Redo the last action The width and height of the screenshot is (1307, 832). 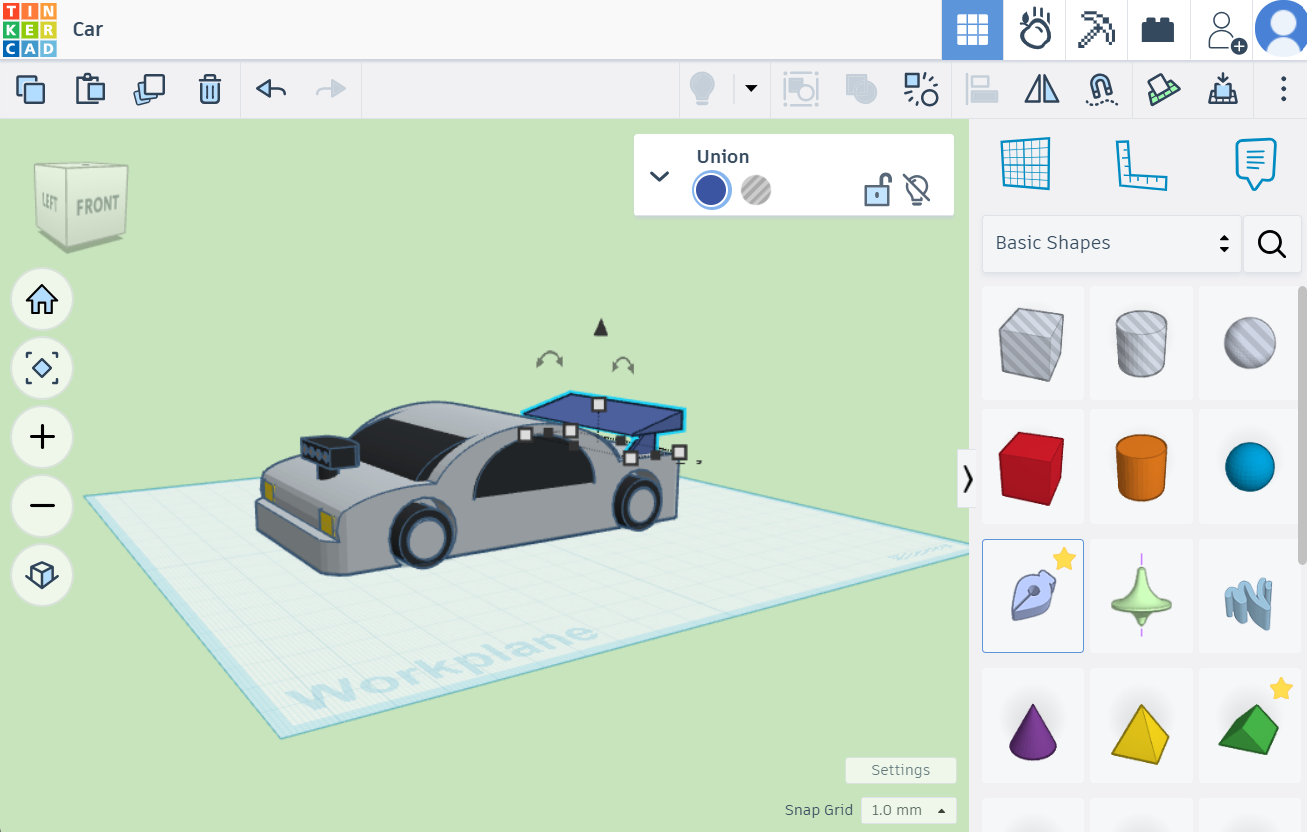[330, 89]
